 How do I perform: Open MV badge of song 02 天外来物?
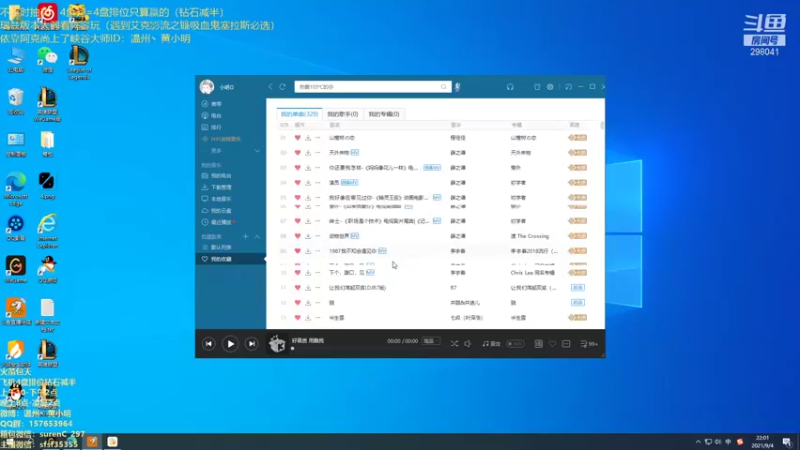pyautogui.click(x=355, y=153)
